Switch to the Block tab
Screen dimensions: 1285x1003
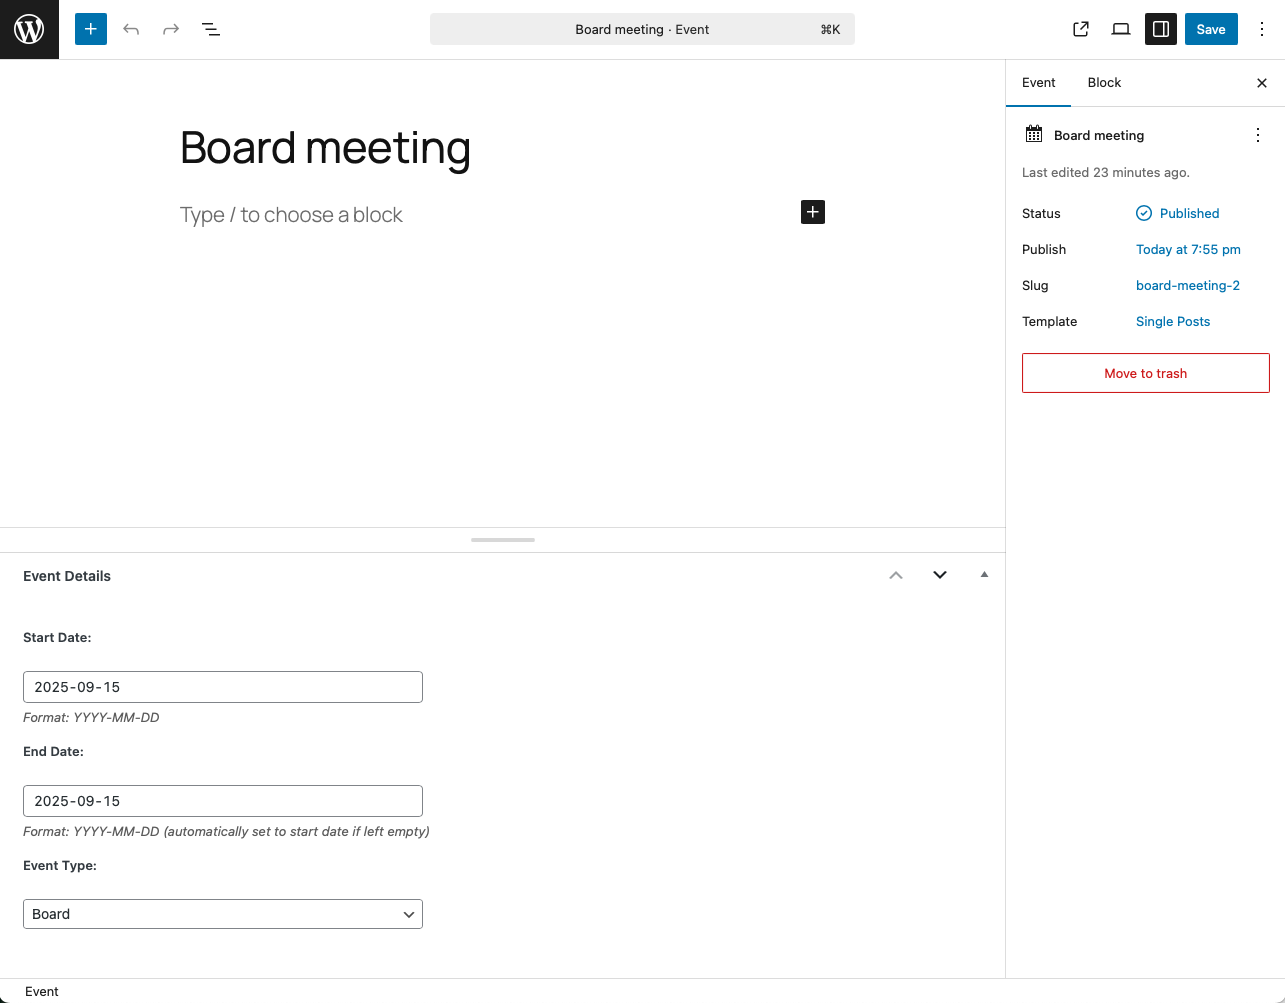tap(1104, 82)
